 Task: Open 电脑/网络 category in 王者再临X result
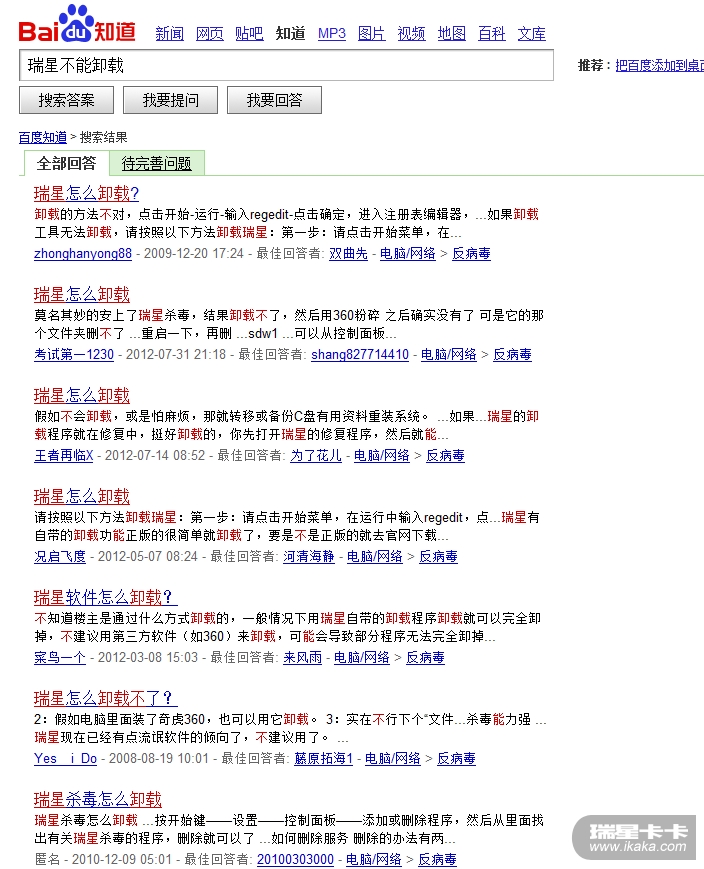point(381,456)
